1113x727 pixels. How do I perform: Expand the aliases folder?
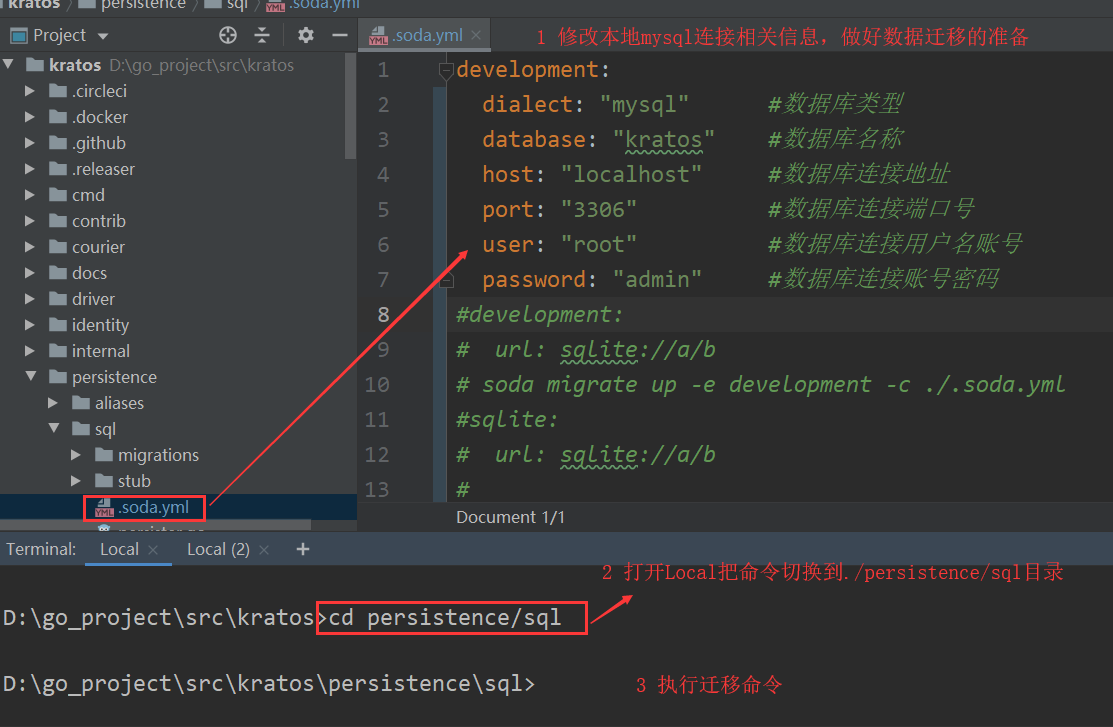53,403
